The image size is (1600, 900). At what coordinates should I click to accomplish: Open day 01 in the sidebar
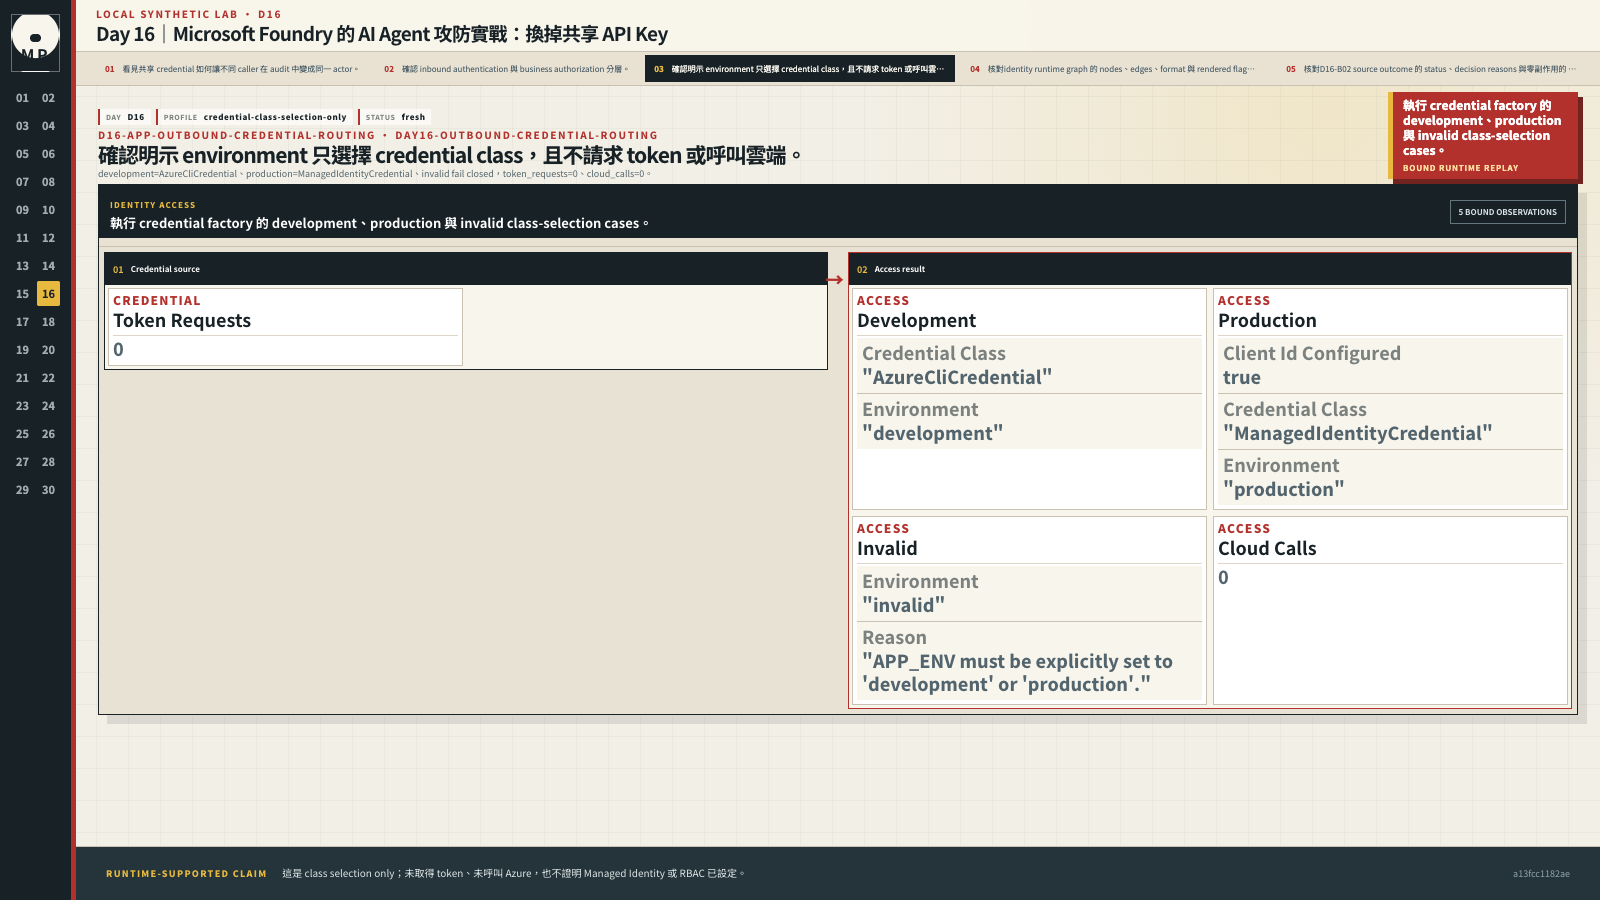(22, 98)
